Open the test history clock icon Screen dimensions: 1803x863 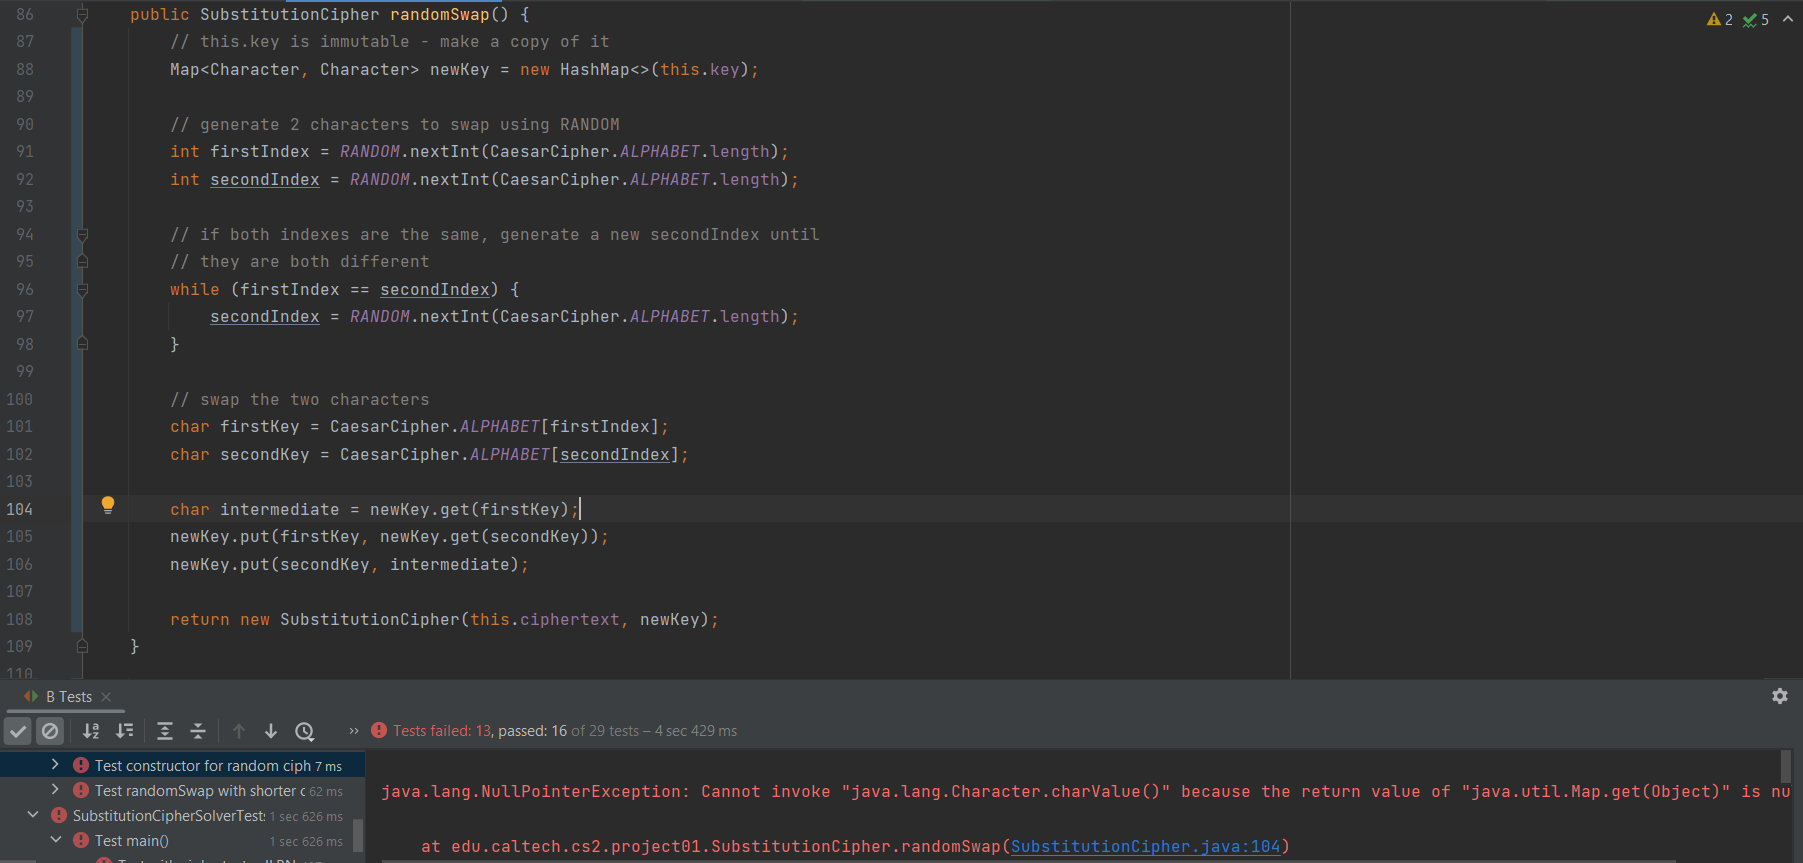click(305, 731)
